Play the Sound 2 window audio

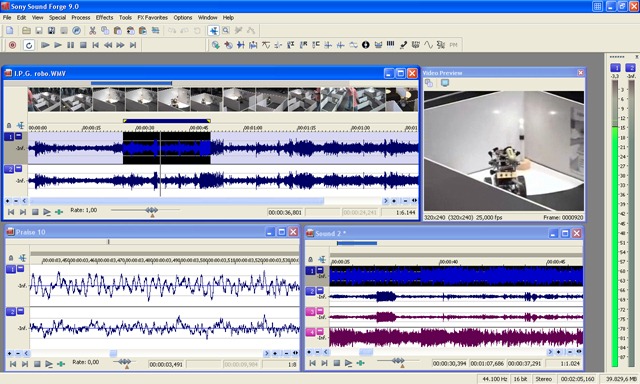click(x=348, y=363)
